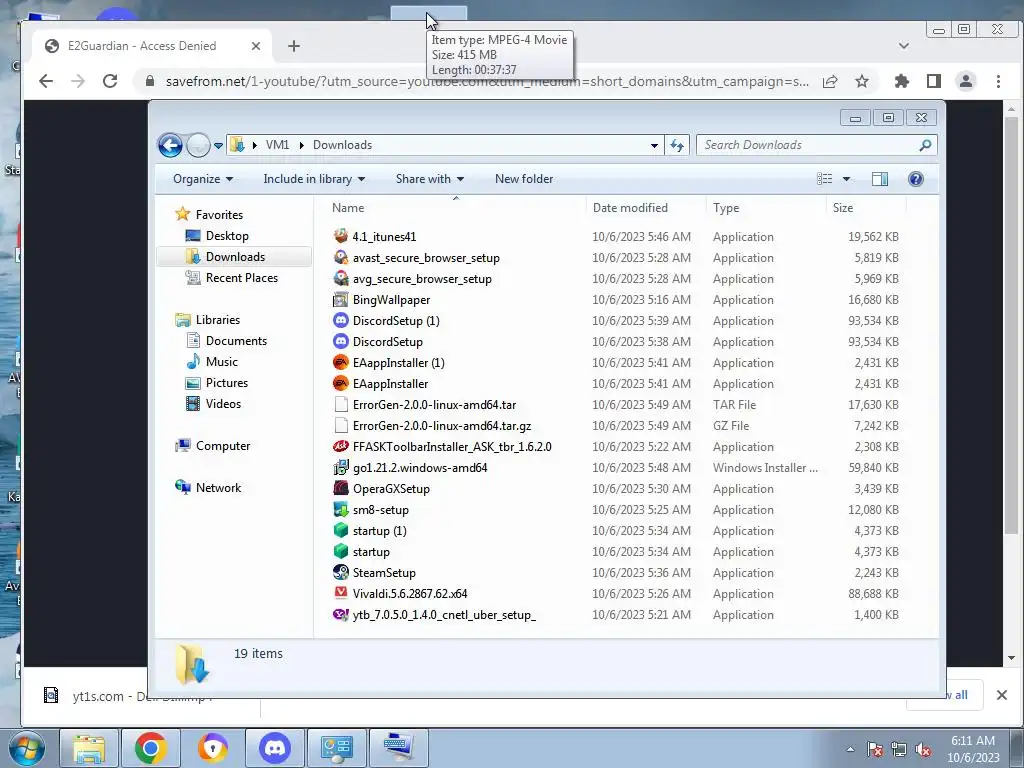Bookmark this page with the star icon
This screenshot has height=768, width=1024.
click(862, 81)
